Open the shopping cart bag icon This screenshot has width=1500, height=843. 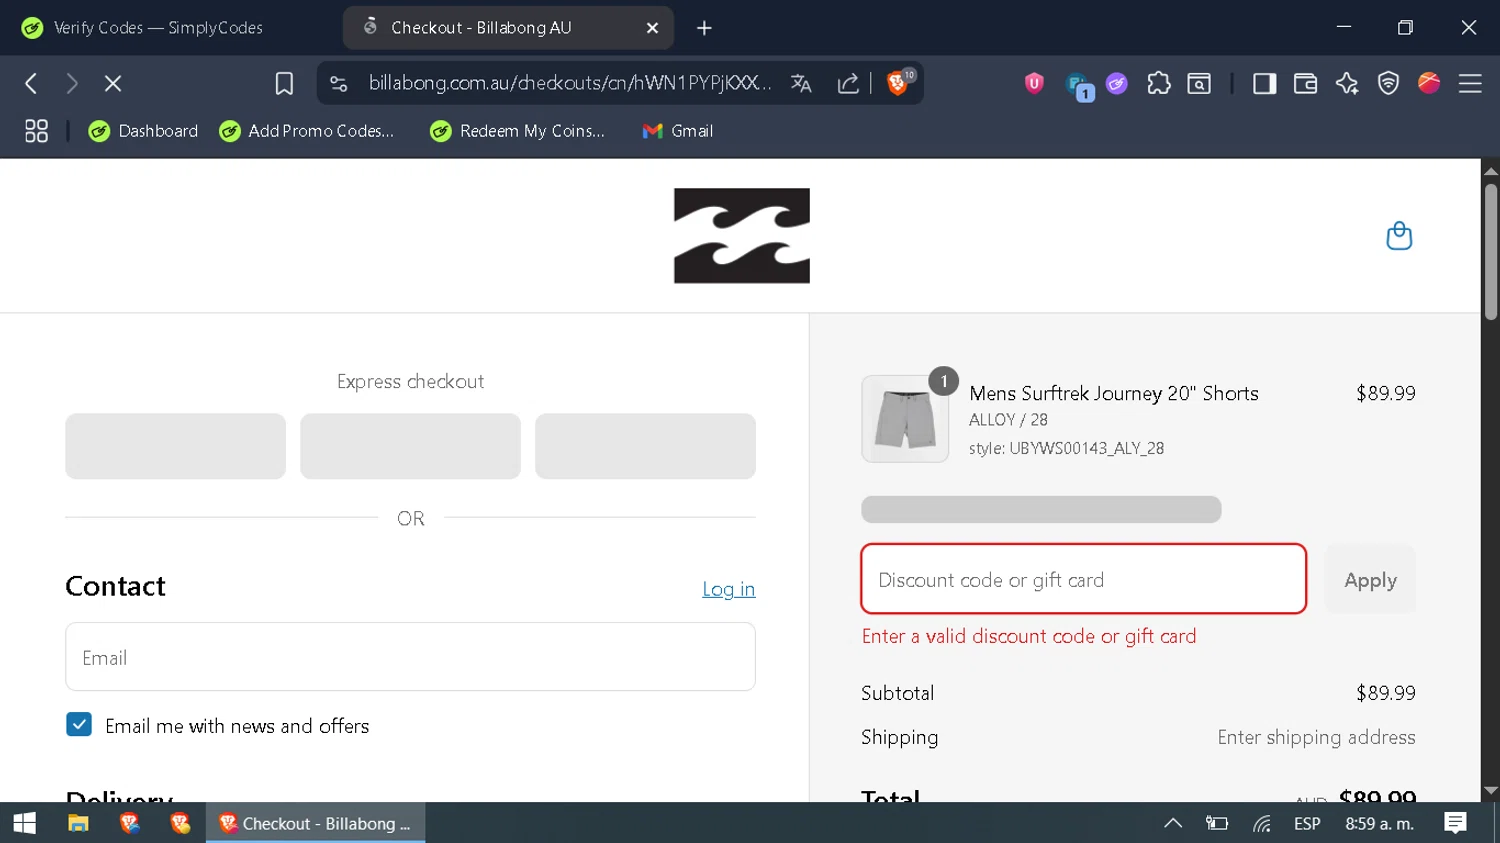(1399, 236)
